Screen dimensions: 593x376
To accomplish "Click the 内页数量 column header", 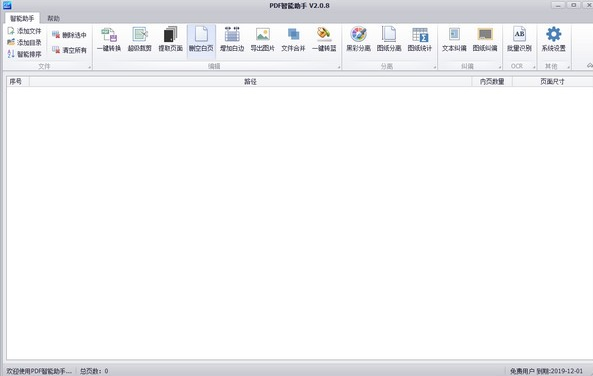I will [492, 81].
